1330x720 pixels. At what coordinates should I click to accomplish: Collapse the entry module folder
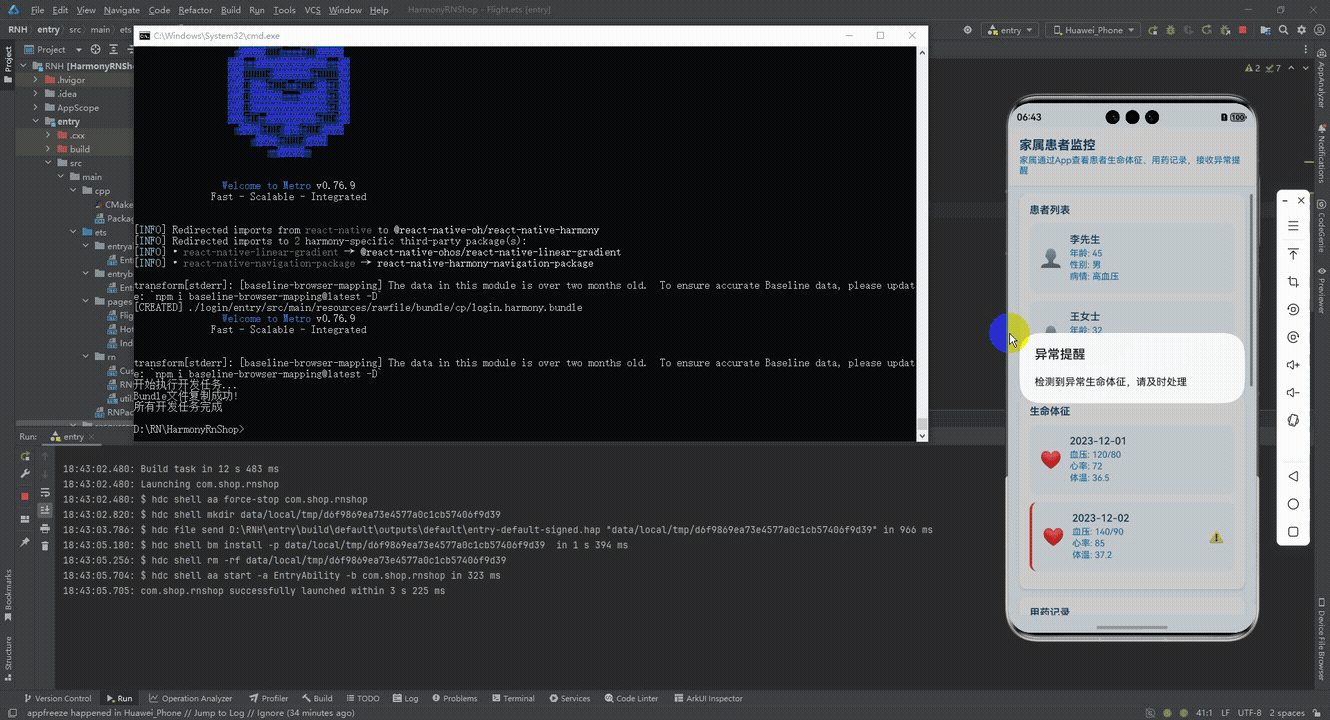pyautogui.click(x=36, y=122)
